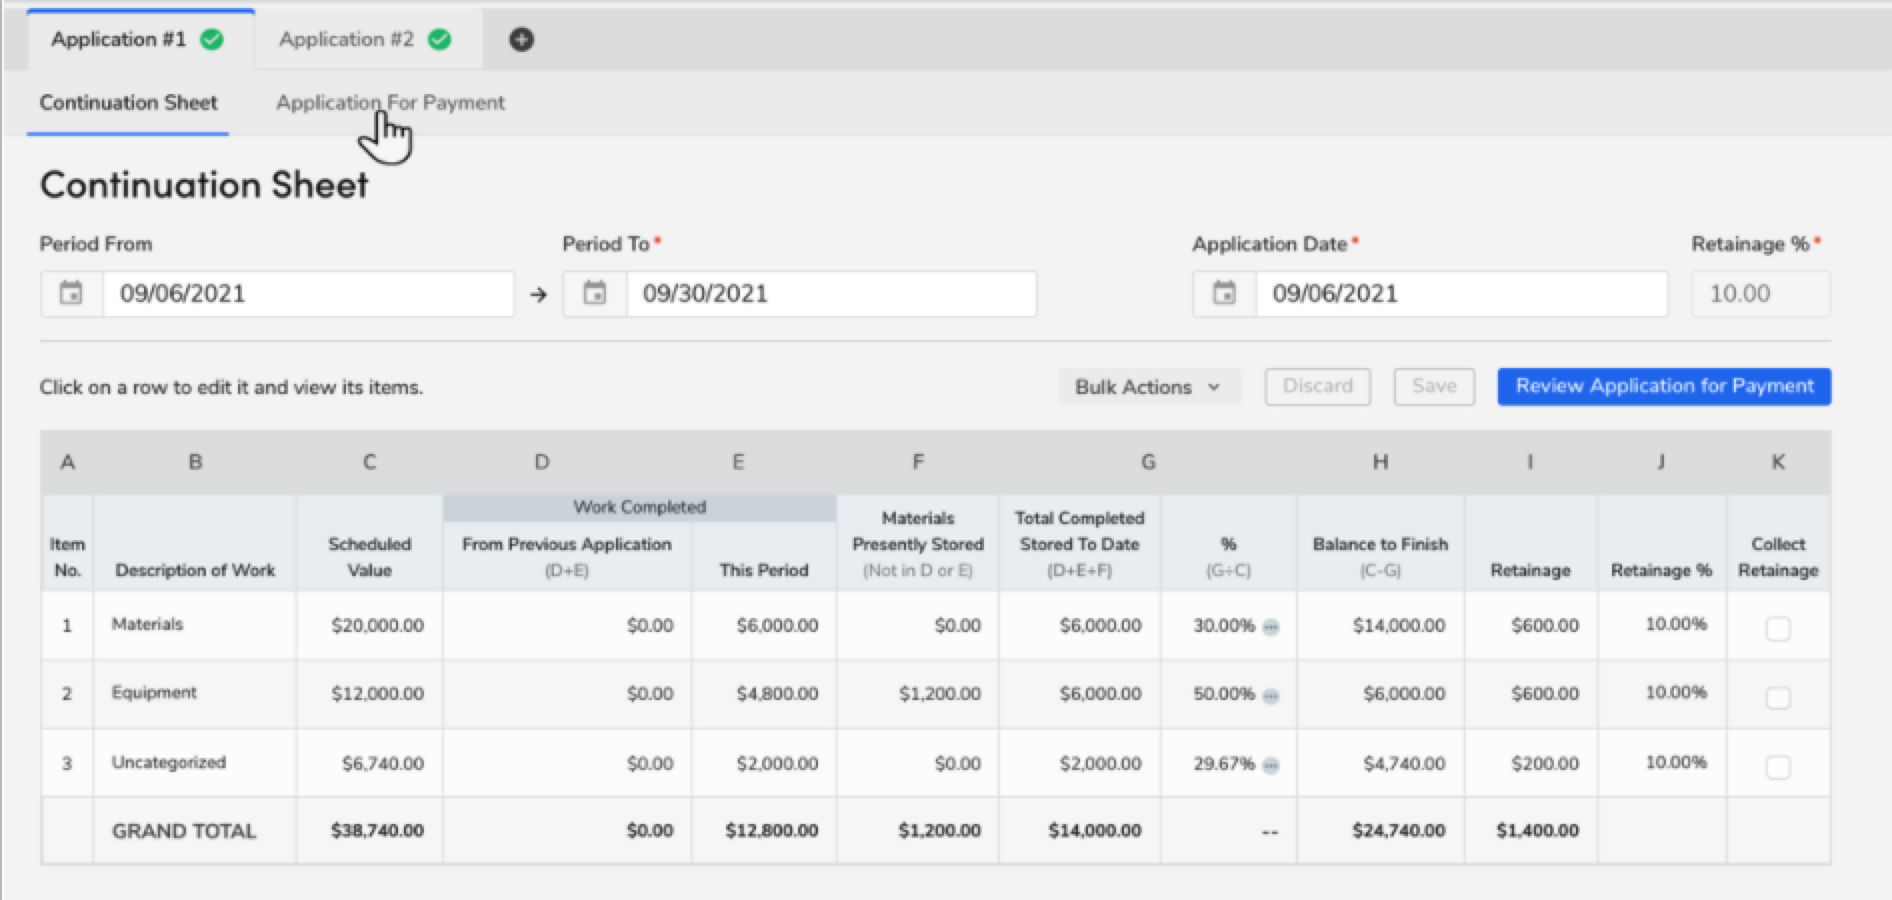Click the Retainage % field showing 10.00
The width and height of the screenshot is (1892, 900).
pos(1761,293)
